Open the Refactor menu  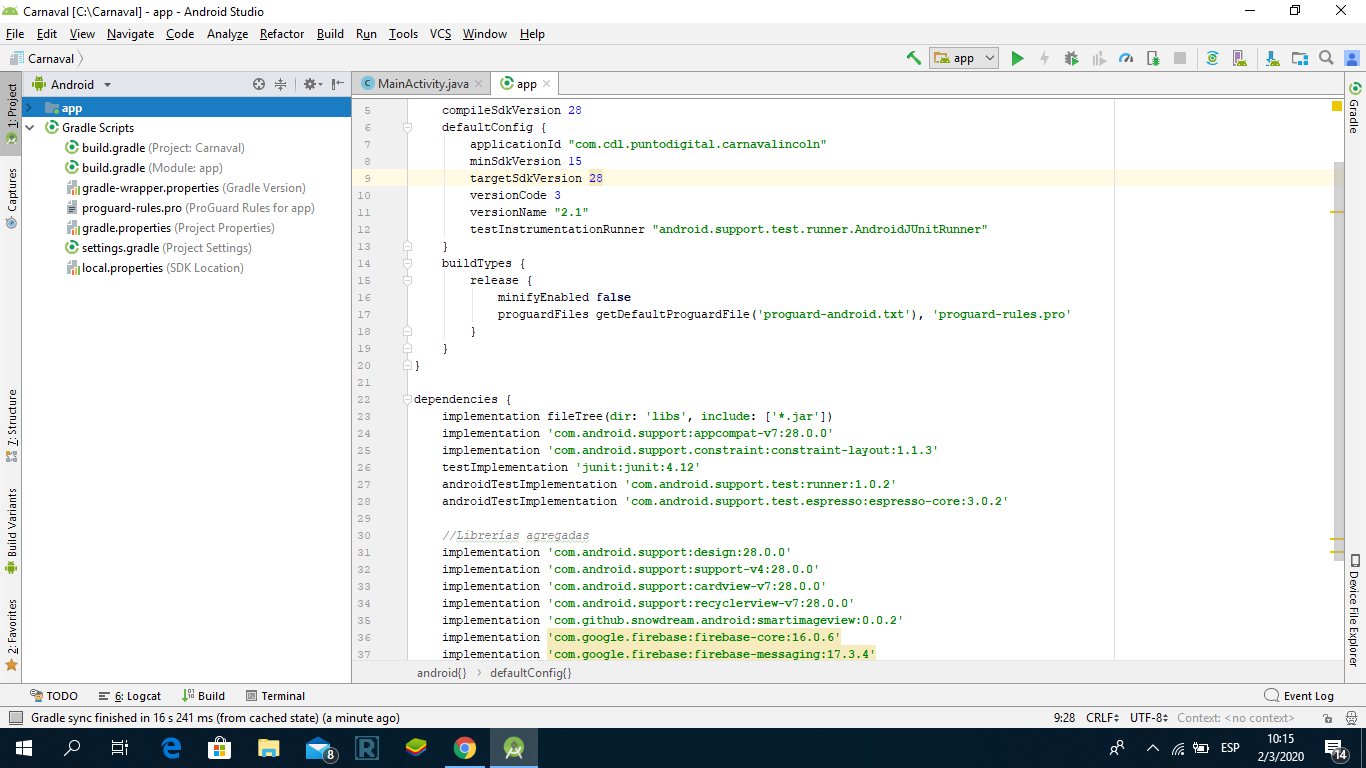(282, 34)
